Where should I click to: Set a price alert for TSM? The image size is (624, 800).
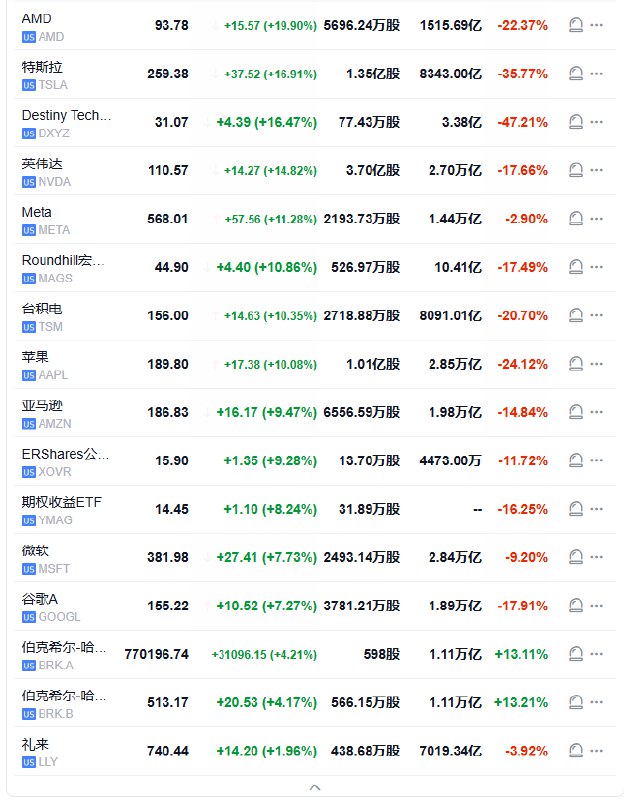click(x=576, y=315)
